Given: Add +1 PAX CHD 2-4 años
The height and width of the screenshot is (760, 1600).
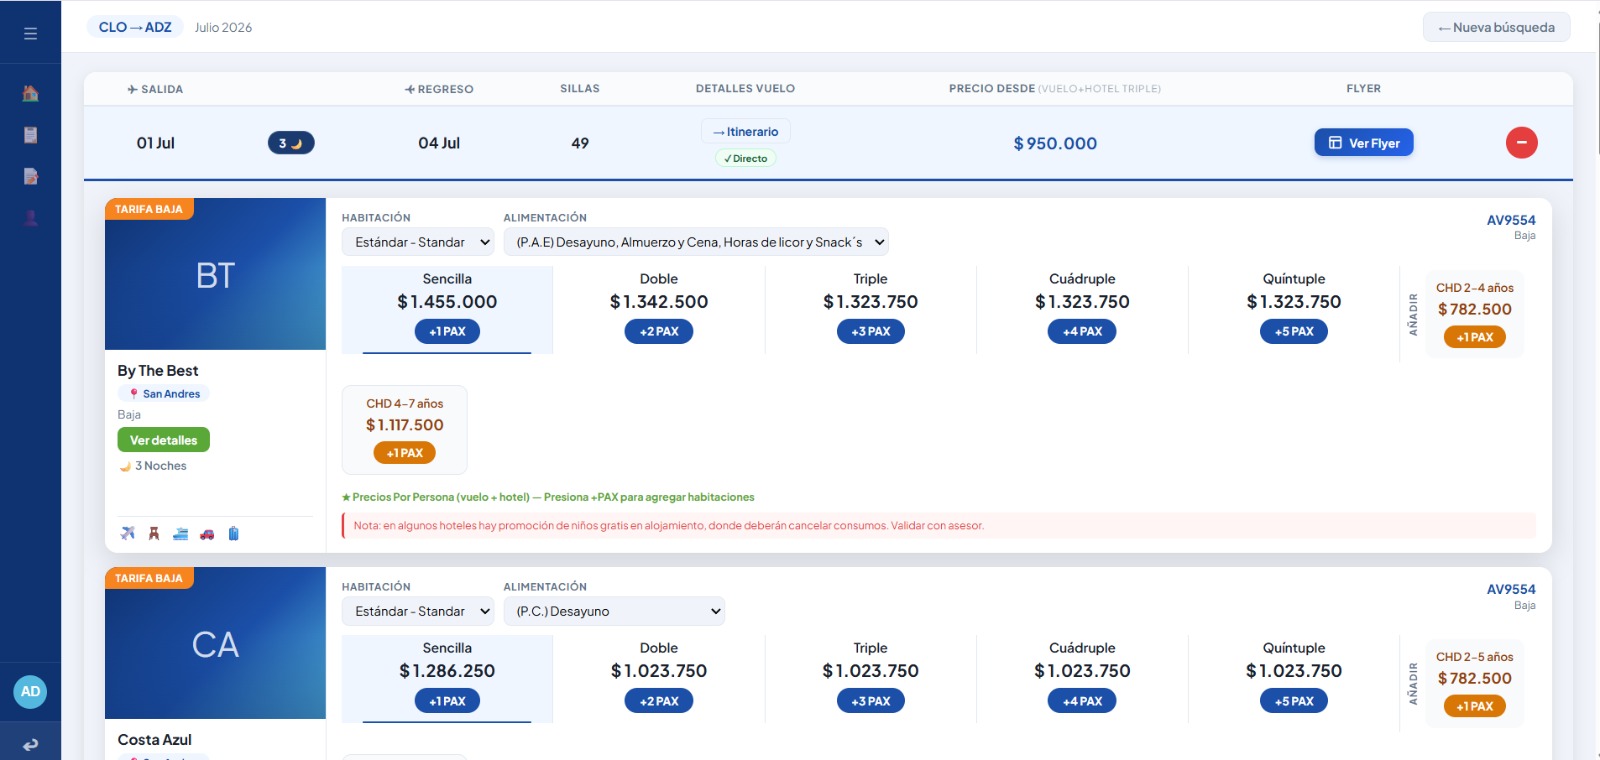Looking at the screenshot, I should 1475,338.
